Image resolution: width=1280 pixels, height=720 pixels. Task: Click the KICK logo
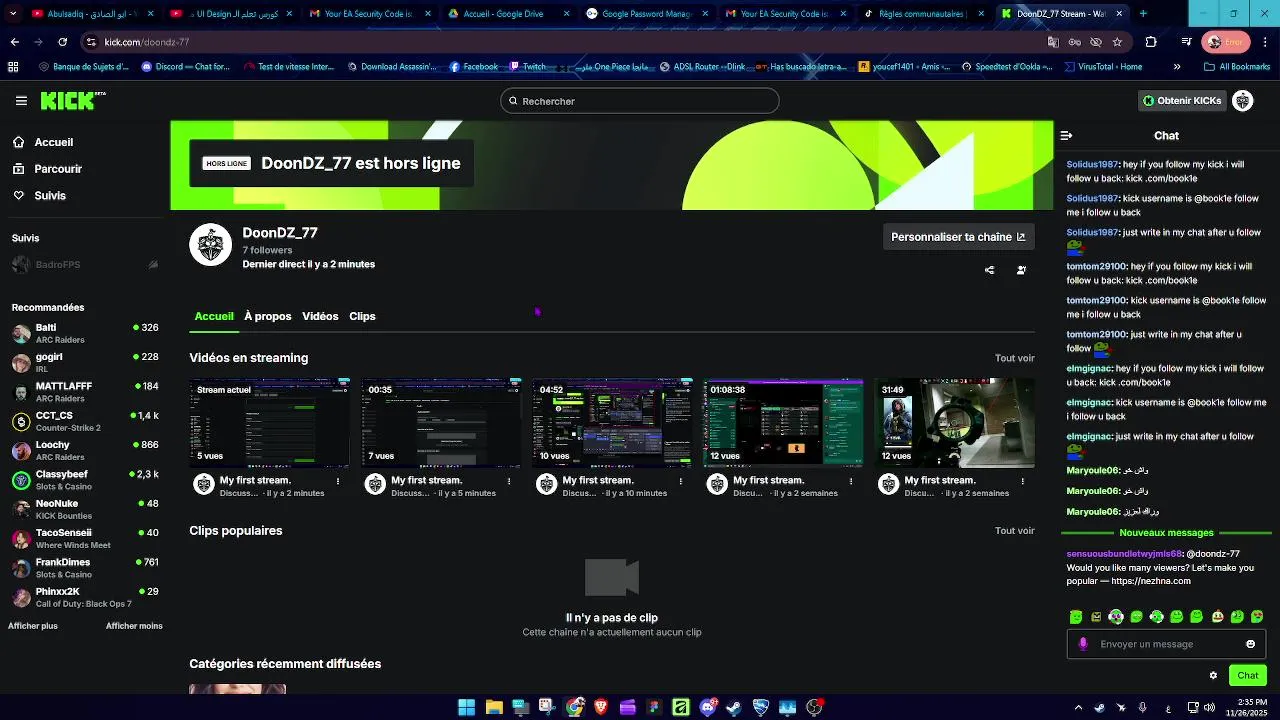[x=72, y=100]
